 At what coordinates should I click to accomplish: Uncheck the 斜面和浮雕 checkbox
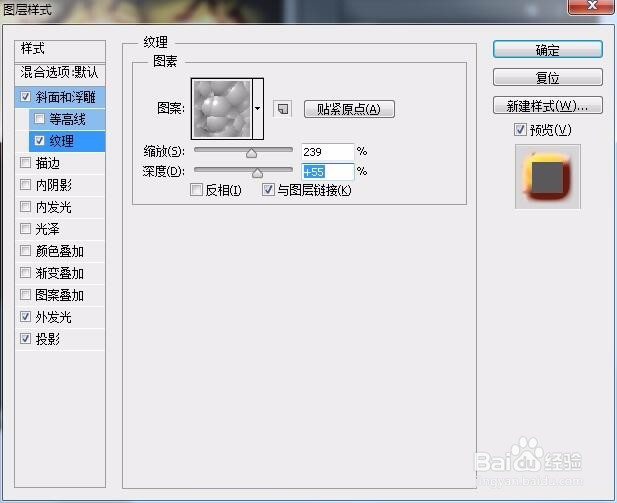click(x=25, y=96)
